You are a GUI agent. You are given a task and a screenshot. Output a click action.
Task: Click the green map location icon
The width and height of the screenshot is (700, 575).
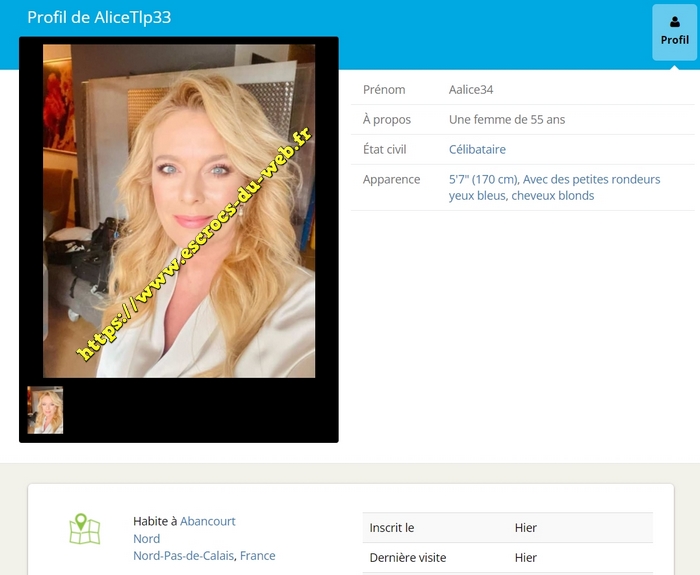tap(84, 529)
